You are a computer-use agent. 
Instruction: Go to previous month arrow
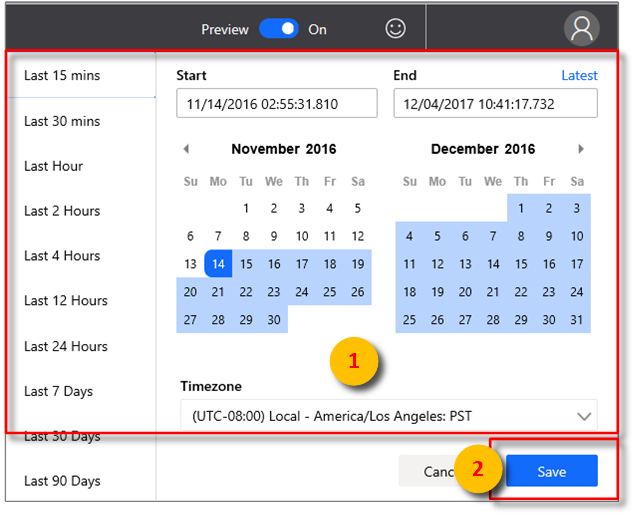[186, 149]
